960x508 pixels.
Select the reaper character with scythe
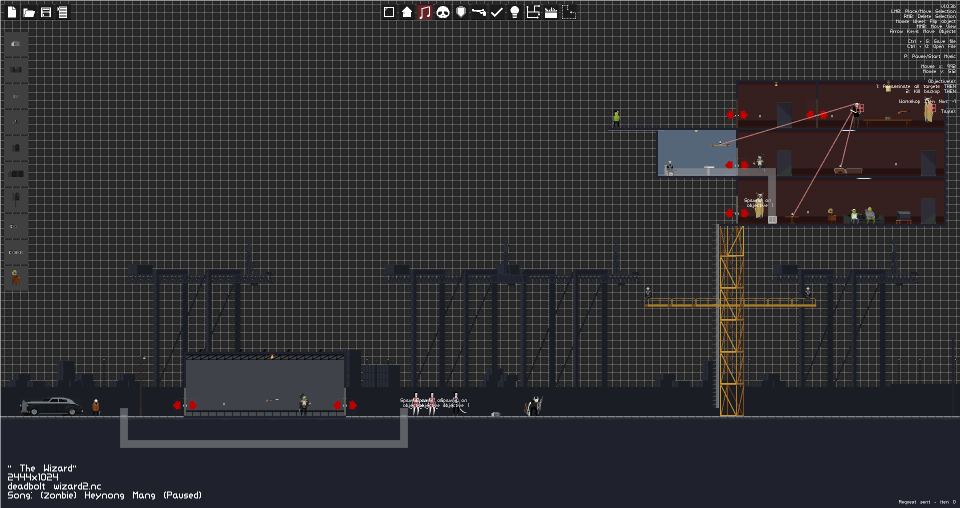tap(534, 406)
